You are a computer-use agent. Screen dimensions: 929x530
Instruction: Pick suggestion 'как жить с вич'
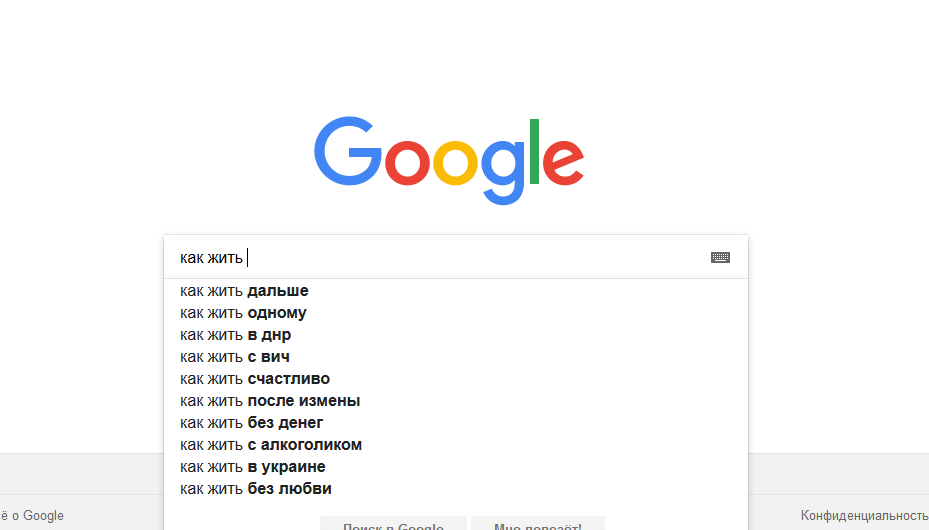(x=456, y=356)
